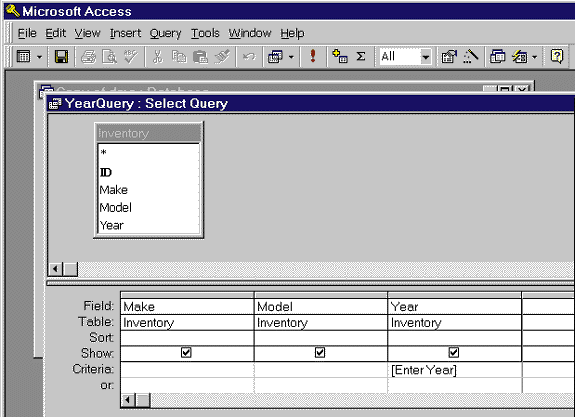Click the Year Field cell in grid
The height and width of the screenshot is (417, 575).
455,307
